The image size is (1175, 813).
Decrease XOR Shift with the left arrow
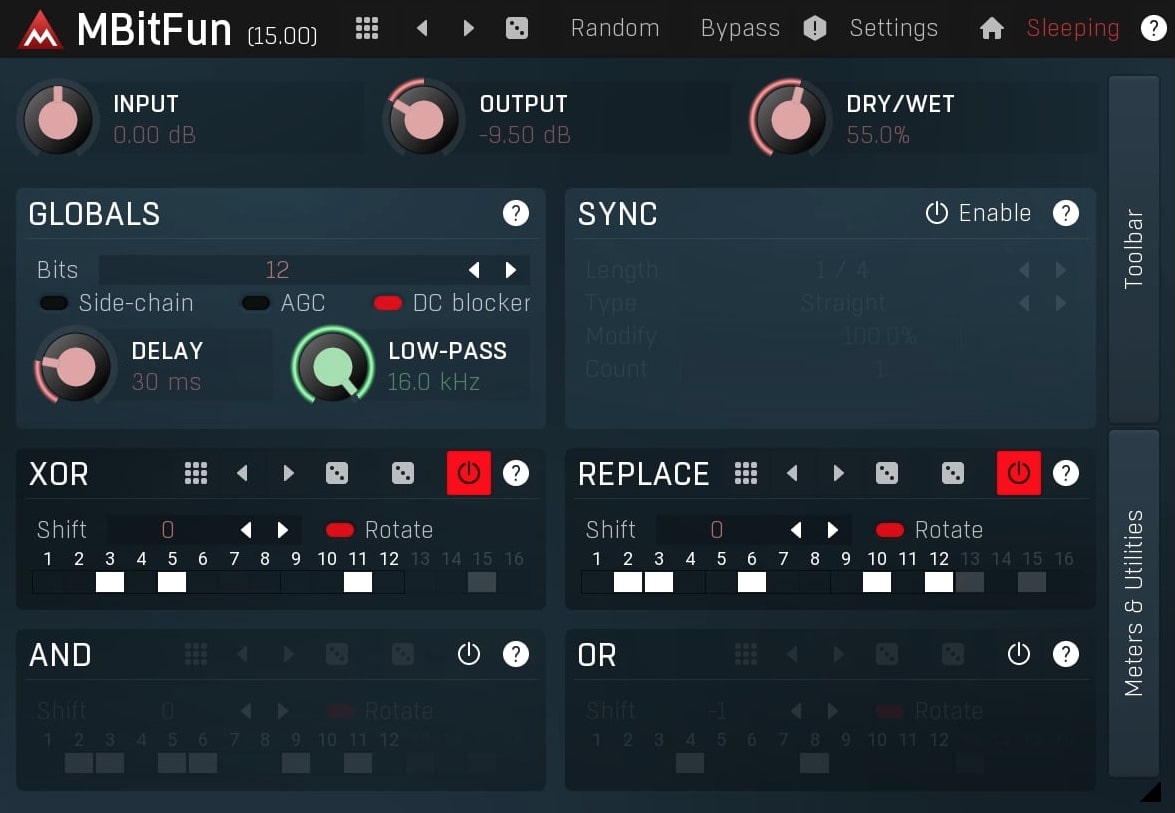pos(245,530)
